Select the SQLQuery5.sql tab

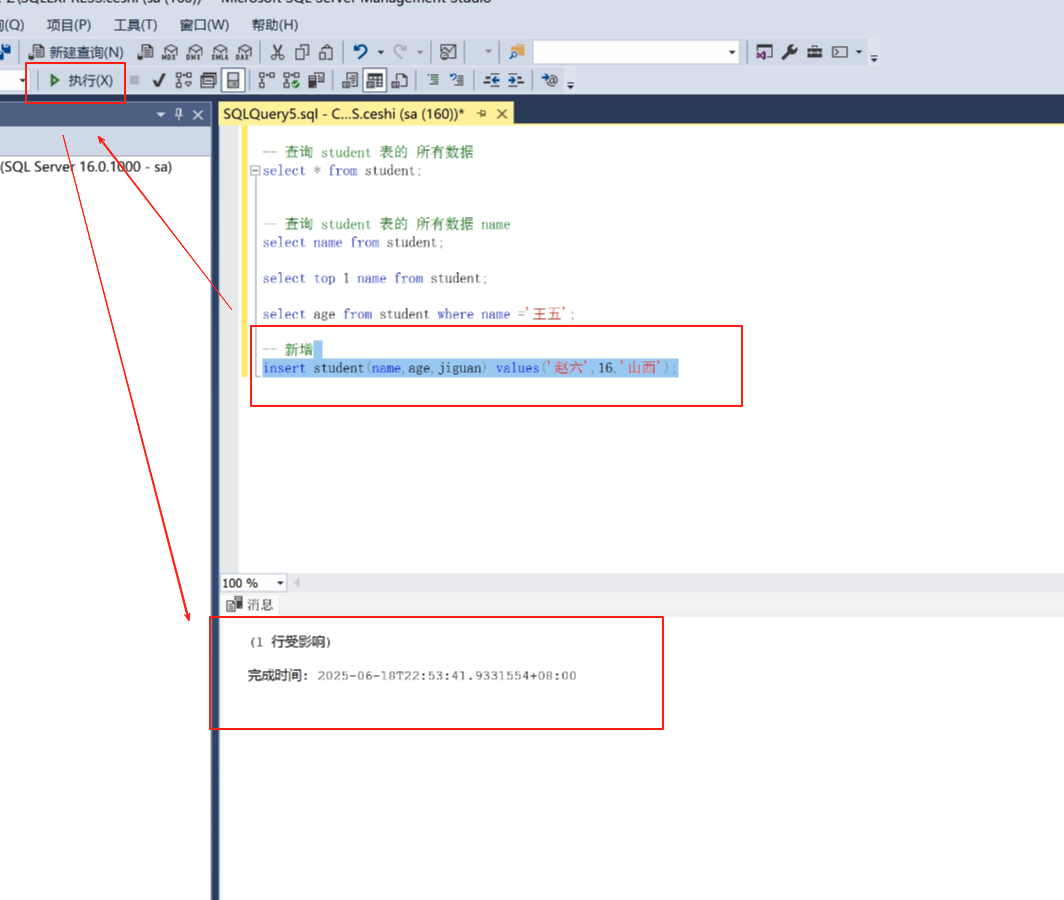[344, 114]
